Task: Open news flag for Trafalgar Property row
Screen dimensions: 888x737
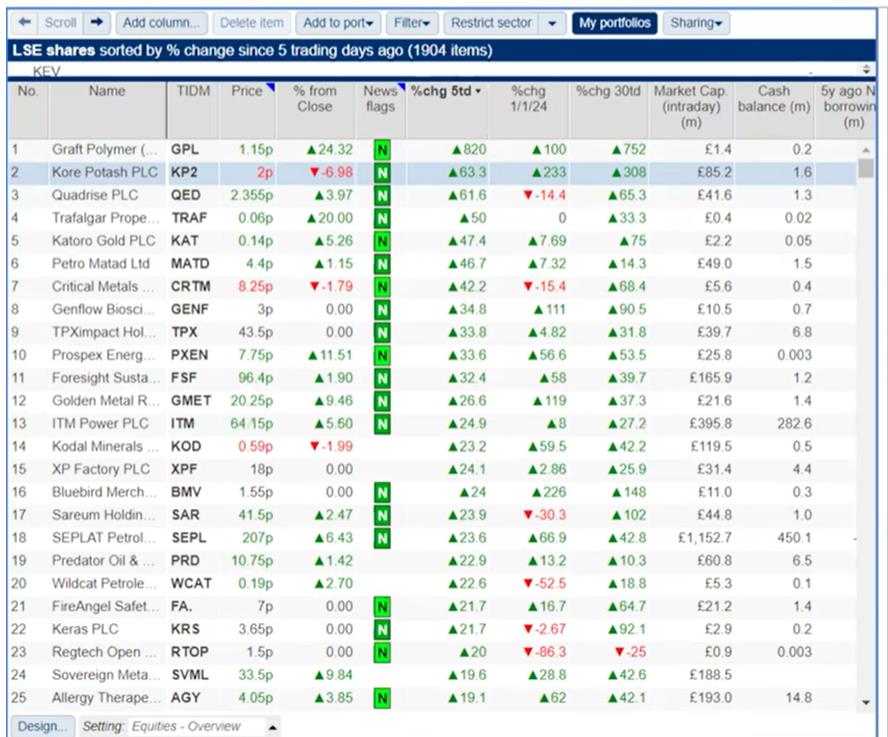Action: point(382,219)
